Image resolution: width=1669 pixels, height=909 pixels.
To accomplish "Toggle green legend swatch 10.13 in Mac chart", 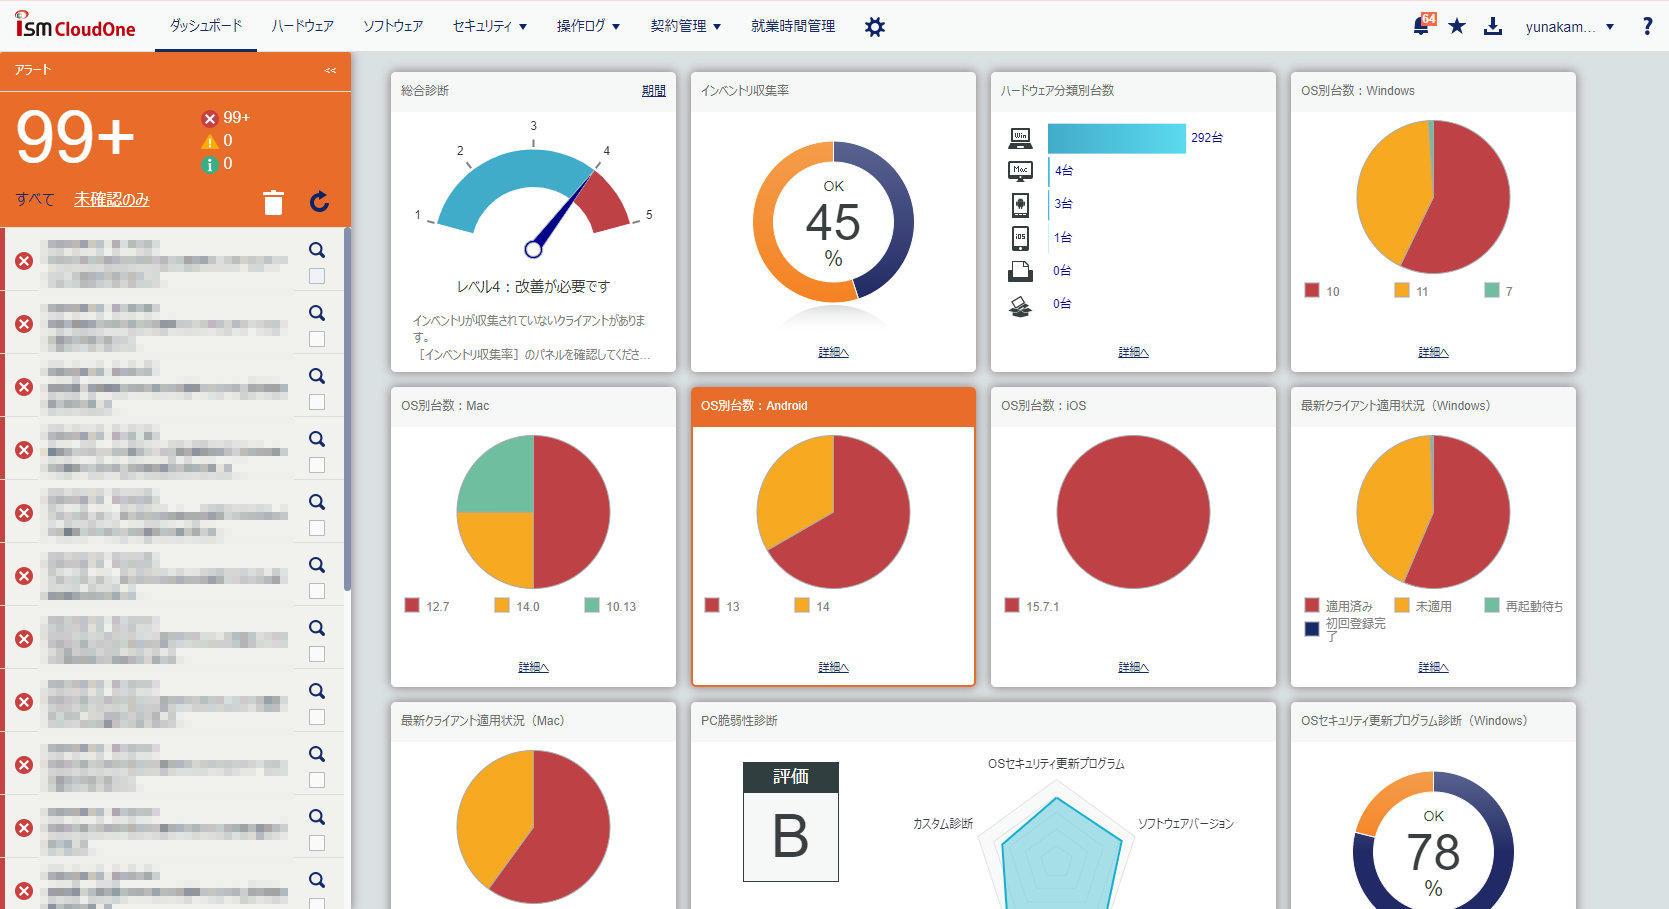I will 592,605.
